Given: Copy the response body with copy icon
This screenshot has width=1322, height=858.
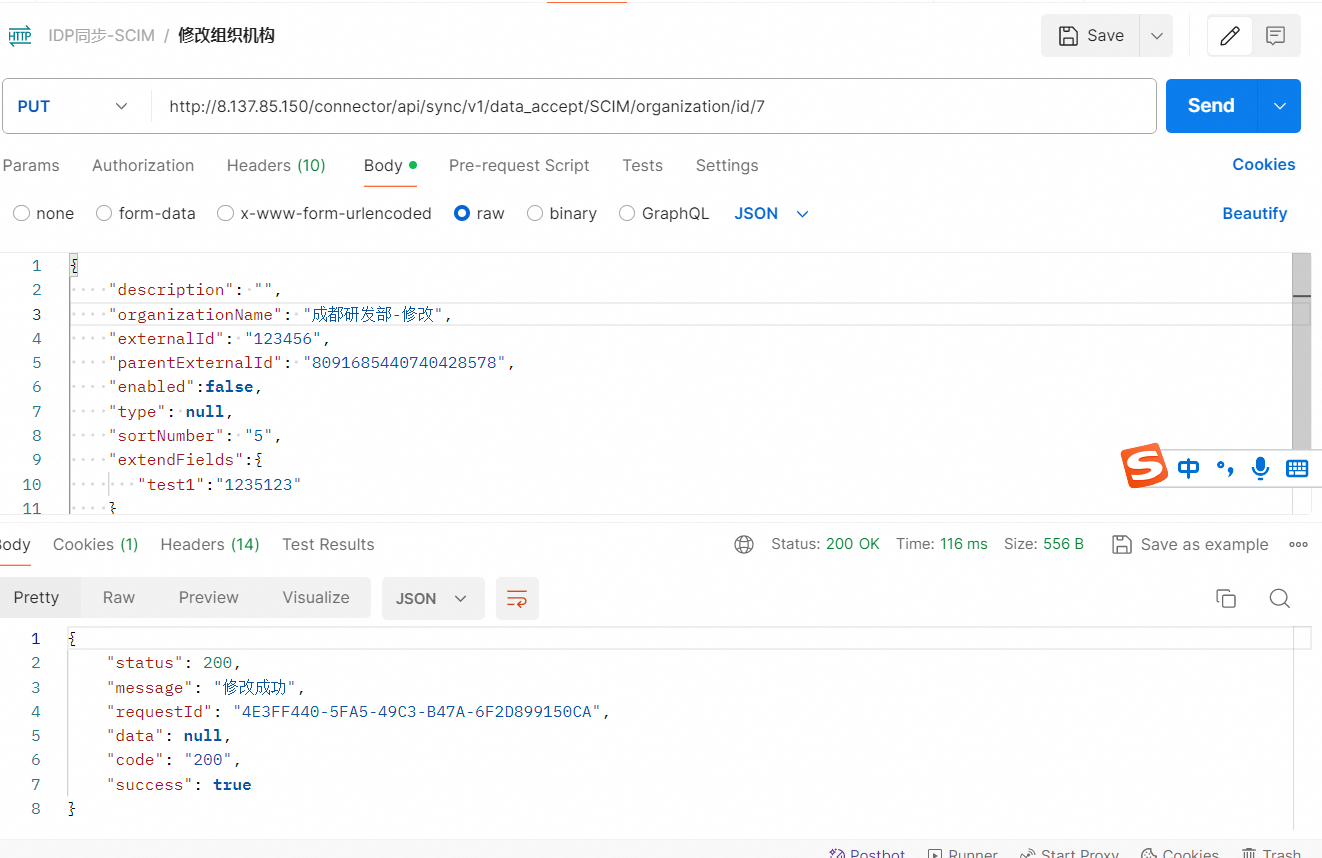Looking at the screenshot, I should 1226,598.
